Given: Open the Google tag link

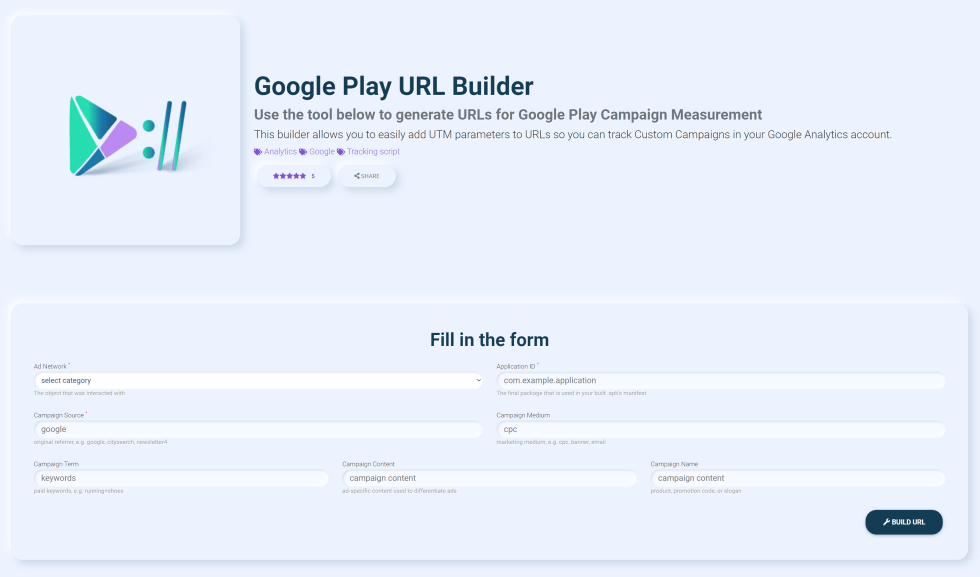Looking at the screenshot, I should click(322, 152).
